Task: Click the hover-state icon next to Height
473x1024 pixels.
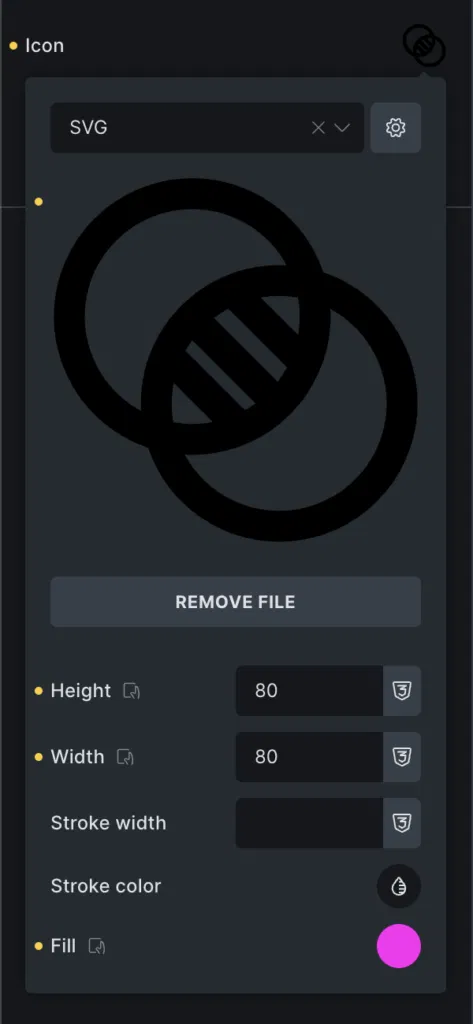Action: 132,691
